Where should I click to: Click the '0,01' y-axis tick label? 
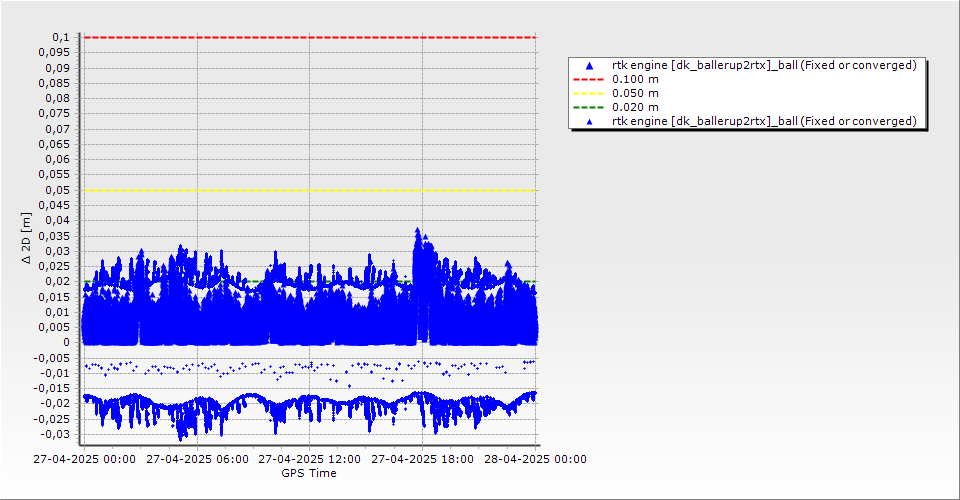pos(58,312)
